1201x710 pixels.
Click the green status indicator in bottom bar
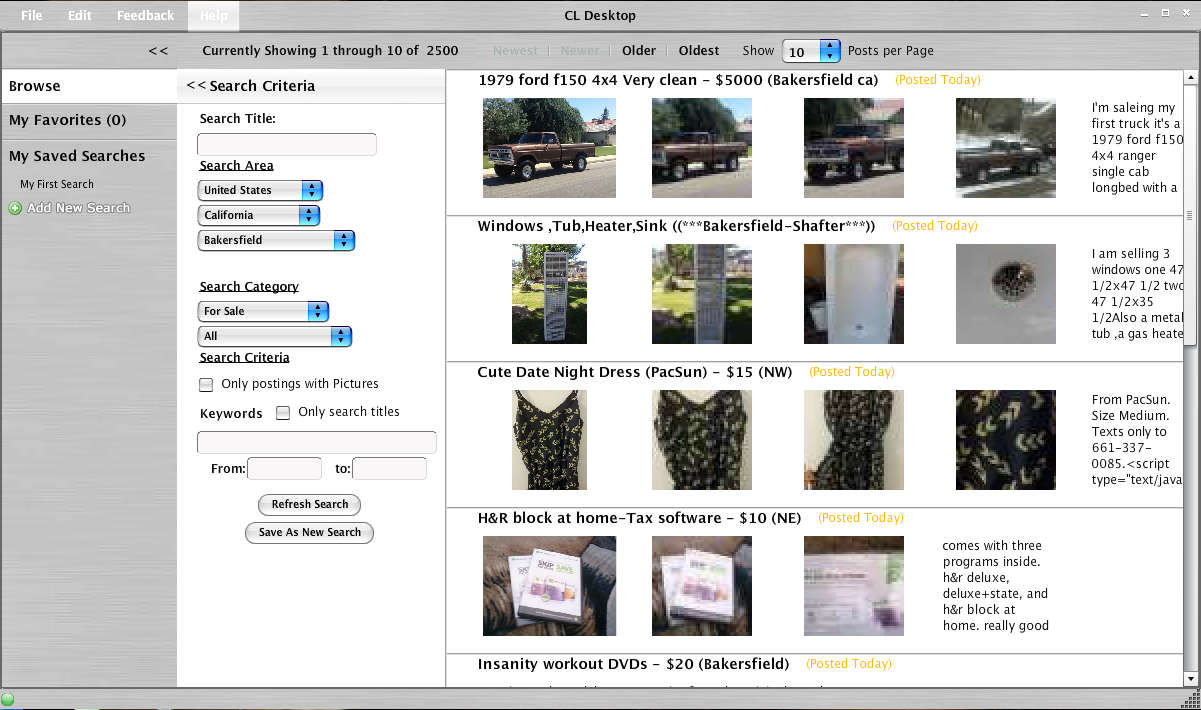(8, 699)
